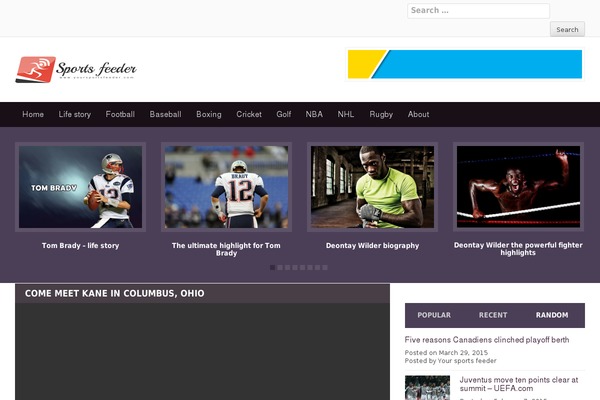
Task: Select the seventh carousel pagination dot
Action: [317, 268]
